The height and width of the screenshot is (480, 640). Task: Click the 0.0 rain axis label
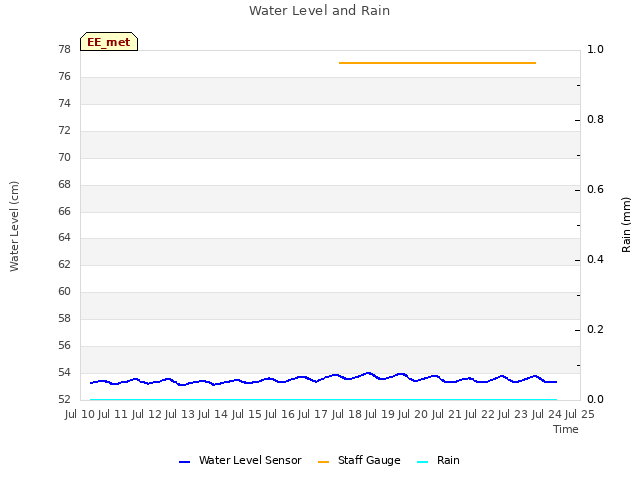pos(595,399)
